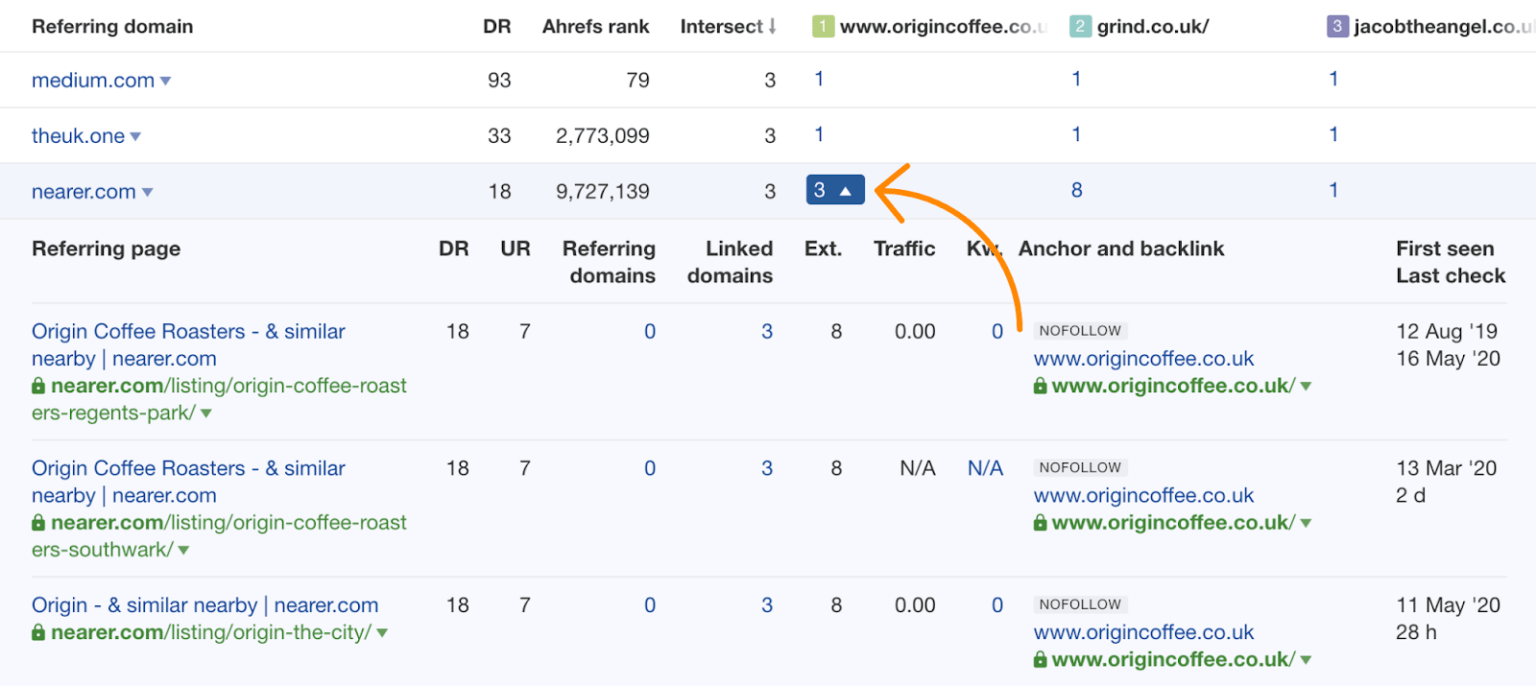Collapse nearer.com backlinks via the blue "3" chevron
Viewport: 1536px width, 686px height.
835,189
